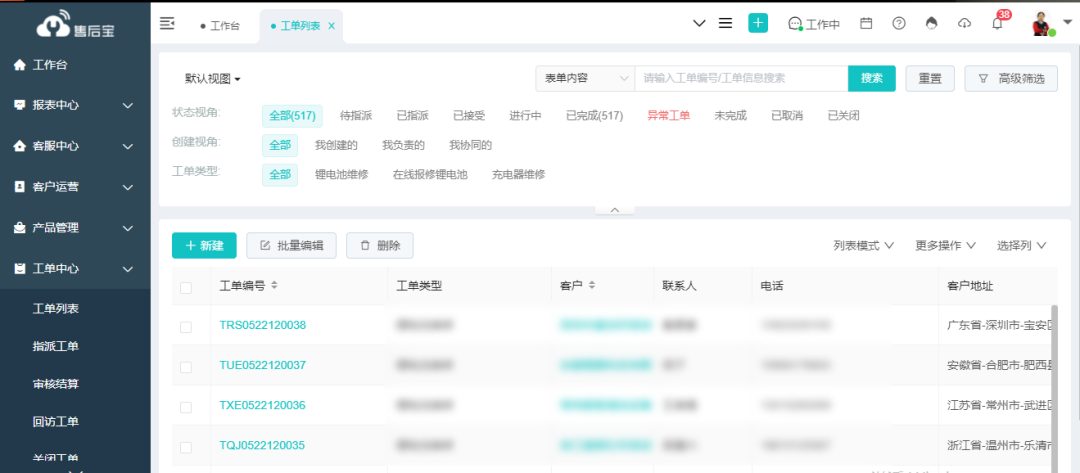
Task: Toggle the select-all checkbox in table header
Action: [x=186, y=288]
